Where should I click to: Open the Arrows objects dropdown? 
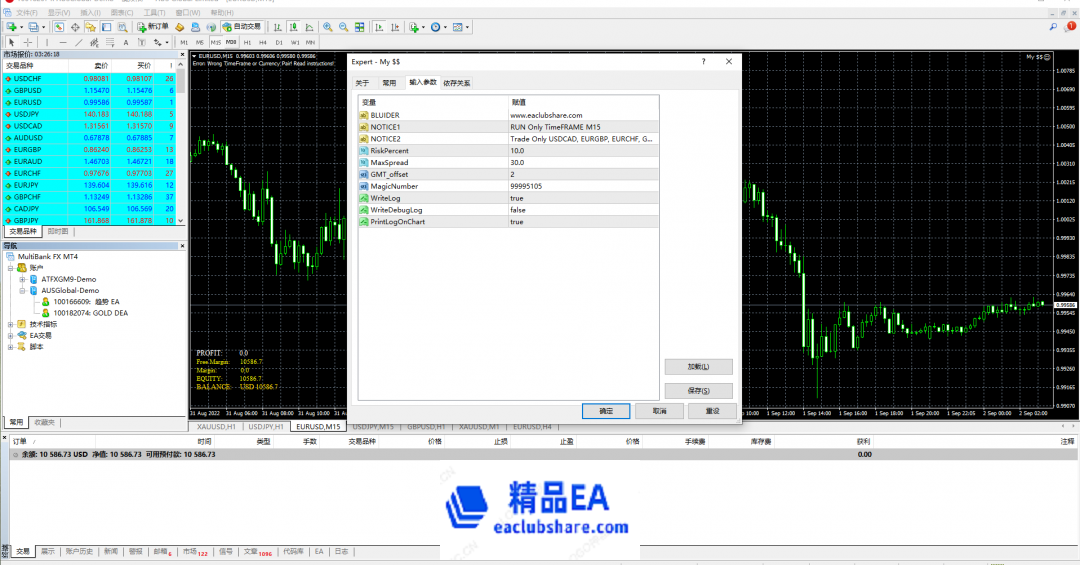point(160,42)
